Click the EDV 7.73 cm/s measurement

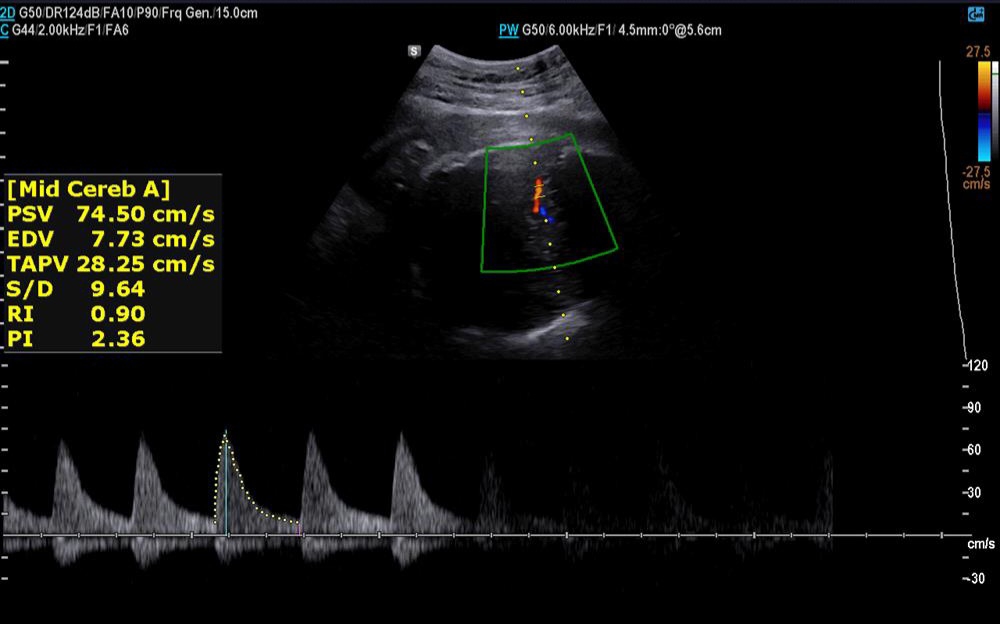coord(111,239)
